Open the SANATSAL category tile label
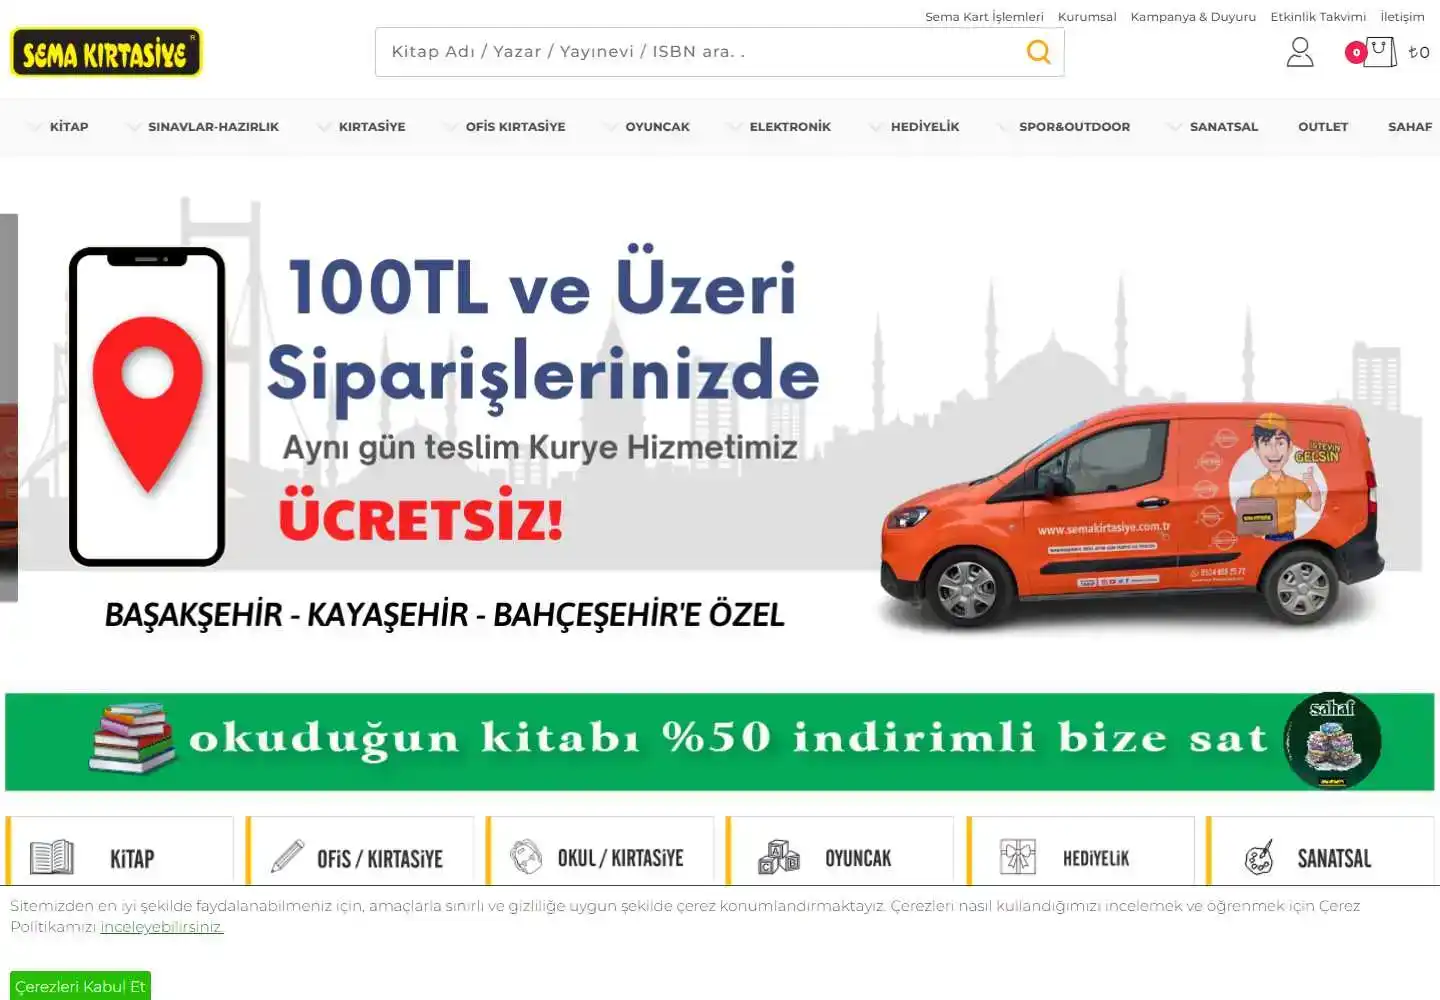1440x1000 pixels. [1334, 858]
